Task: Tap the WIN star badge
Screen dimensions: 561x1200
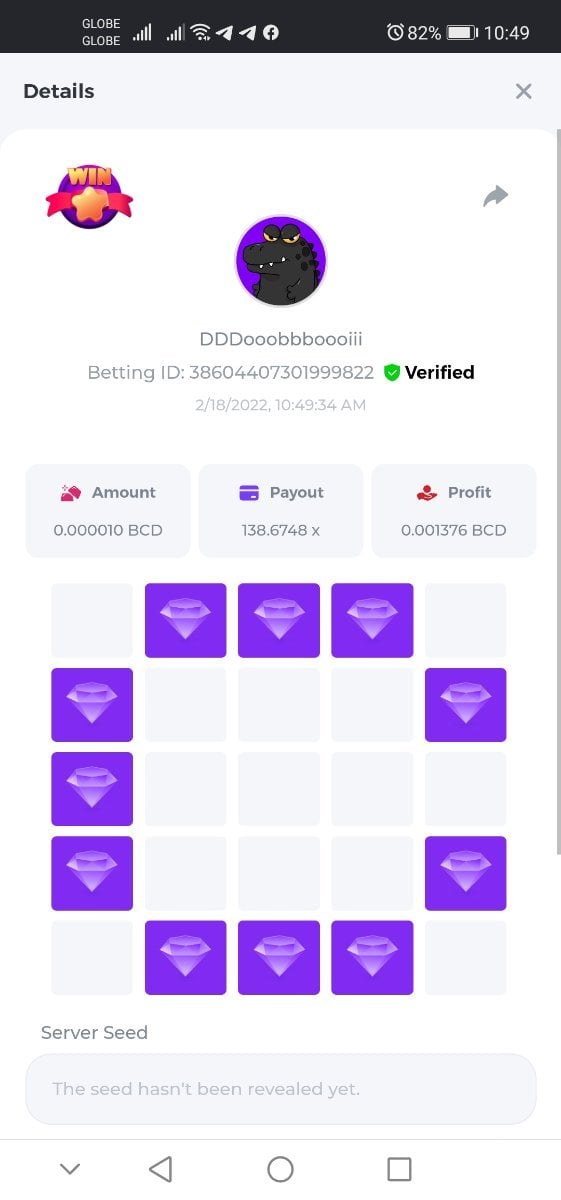Action: click(x=90, y=197)
